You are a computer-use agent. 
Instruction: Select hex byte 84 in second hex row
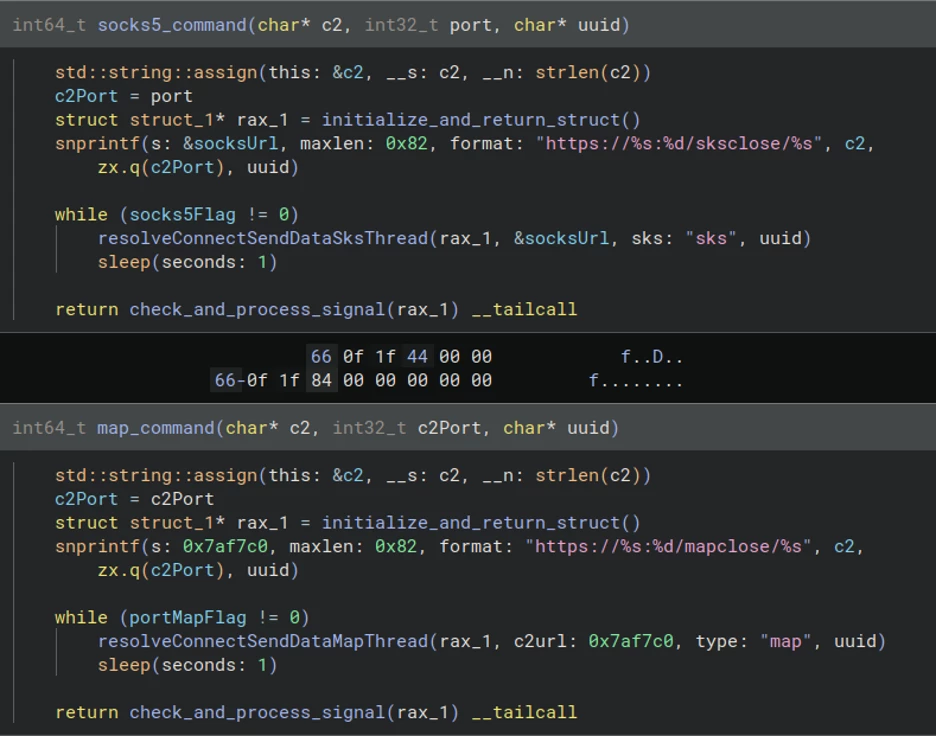click(321, 380)
